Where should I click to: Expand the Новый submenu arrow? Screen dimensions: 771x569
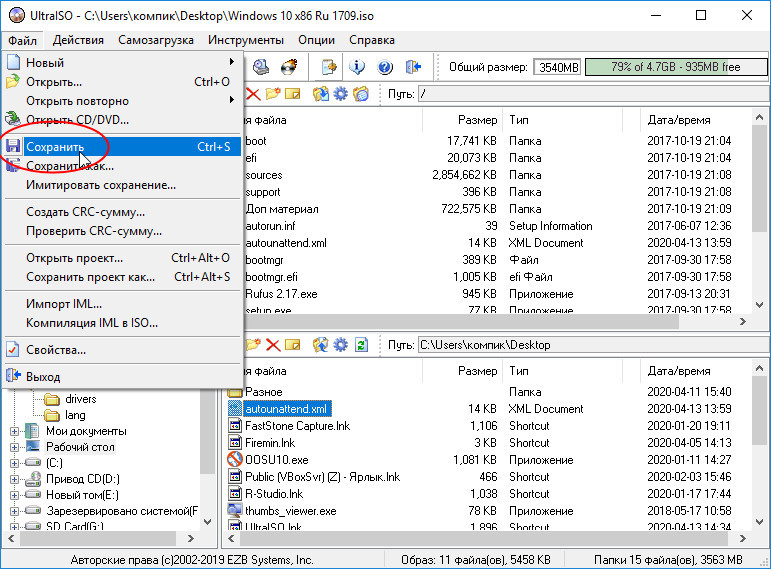coord(231,62)
